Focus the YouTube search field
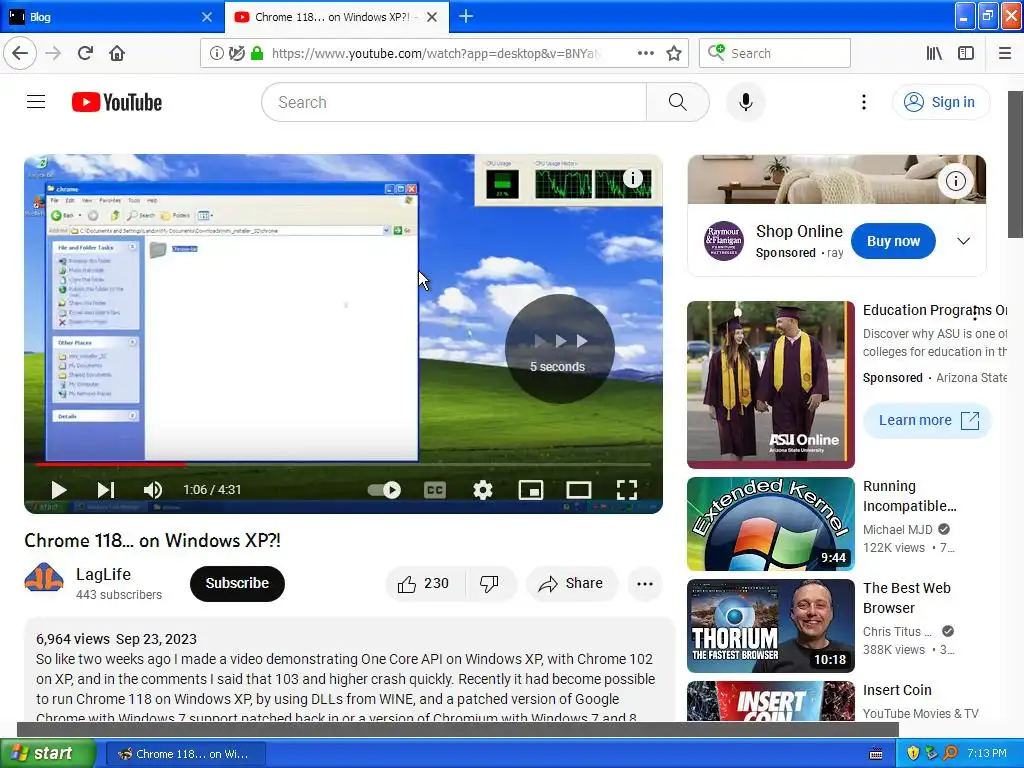 [455, 102]
